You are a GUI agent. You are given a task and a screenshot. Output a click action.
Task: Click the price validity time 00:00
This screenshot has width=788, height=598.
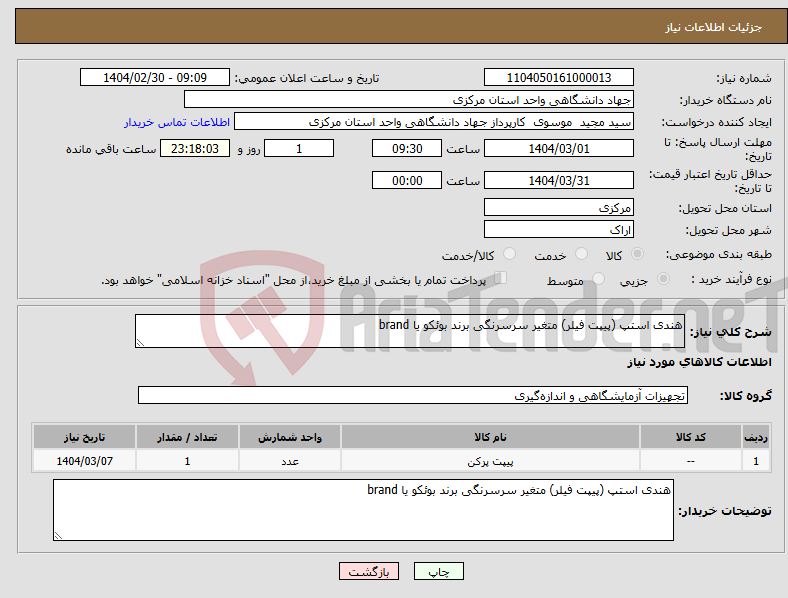(x=407, y=180)
